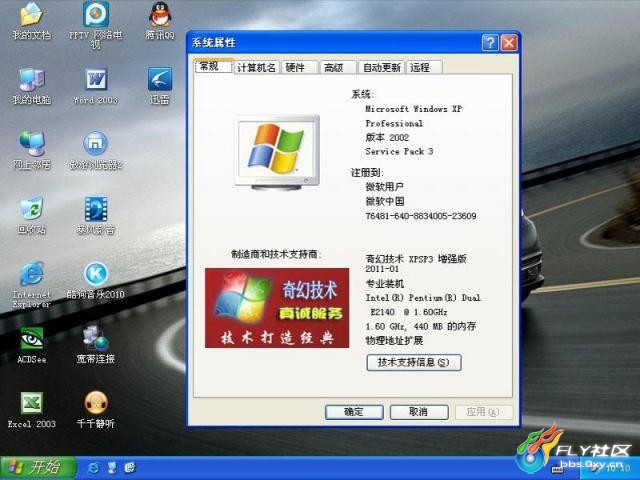This screenshot has width=640, height=480.
Task: Click the 制造商和技术支持商 label
Action: 276,254
